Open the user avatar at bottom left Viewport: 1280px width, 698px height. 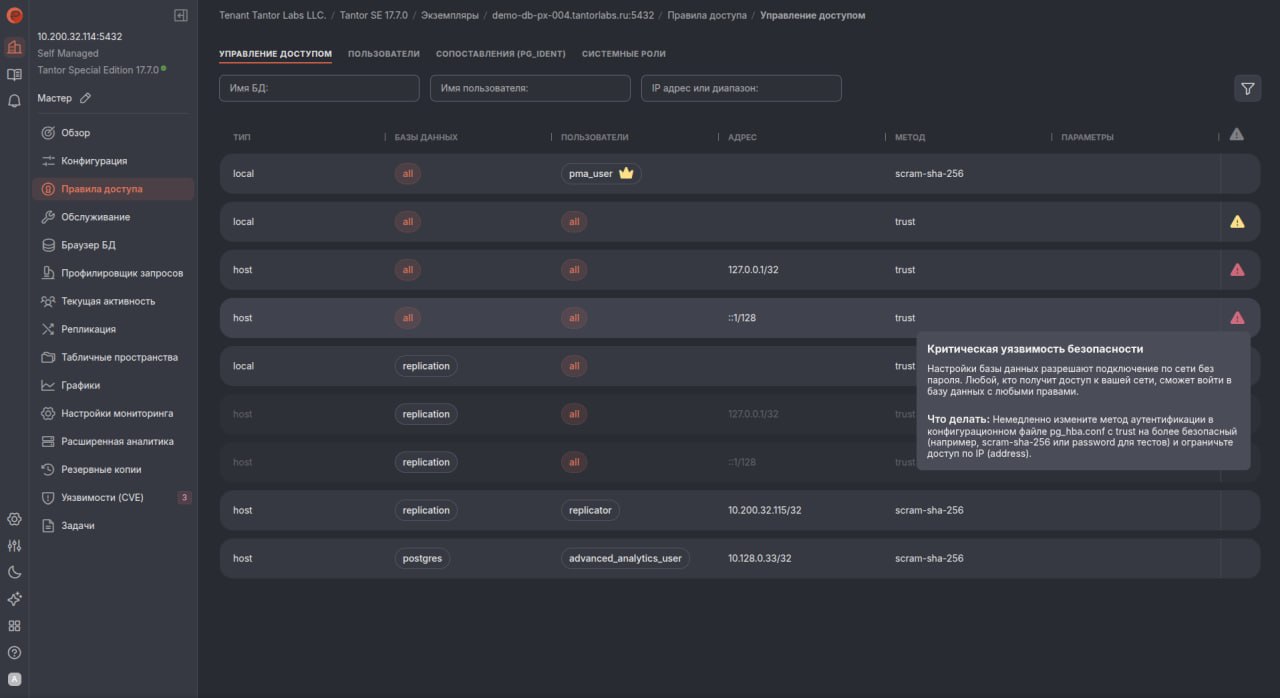[14, 680]
